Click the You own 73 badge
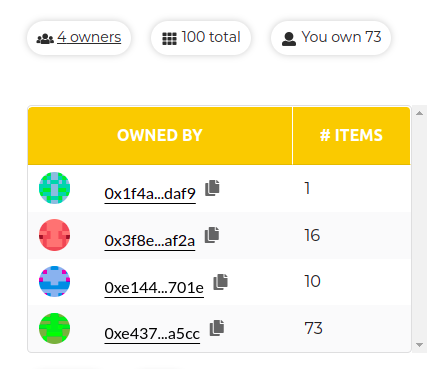Viewport: 446px width, 369px height. (331, 38)
